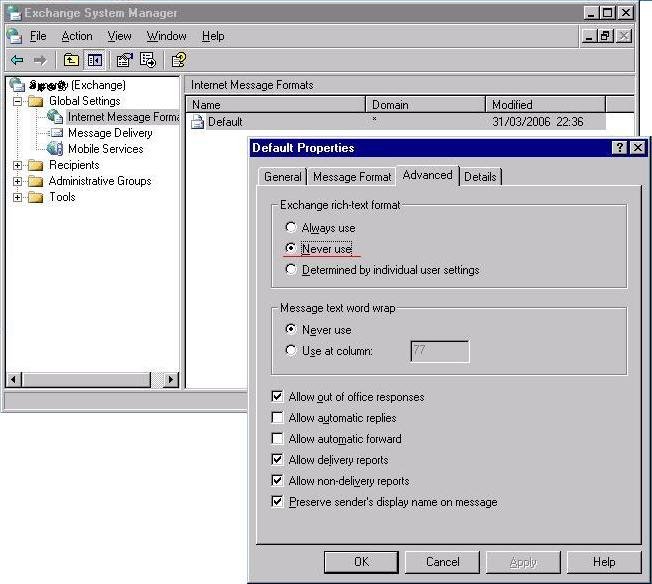Toggle the Show/Hide console tree icon
The height and width of the screenshot is (584, 652).
pos(94,60)
